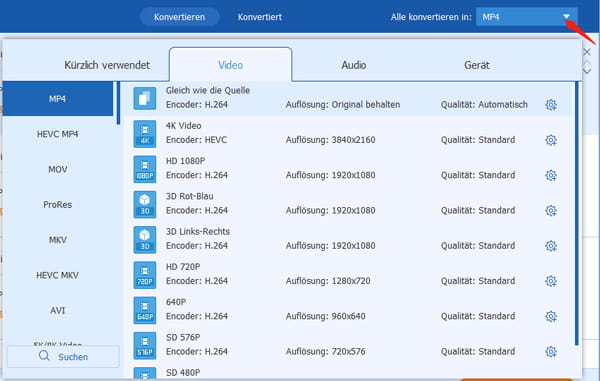Click the Gleich wie die Quelle copy icon

click(145, 98)
